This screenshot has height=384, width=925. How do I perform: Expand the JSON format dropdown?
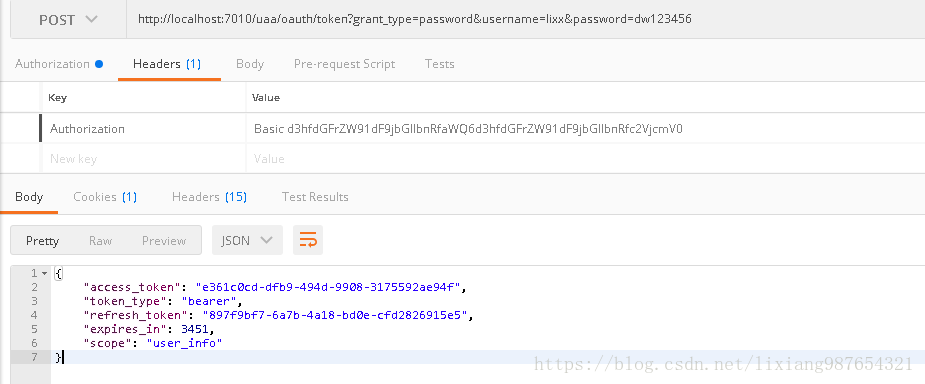(x=247, y=240)
